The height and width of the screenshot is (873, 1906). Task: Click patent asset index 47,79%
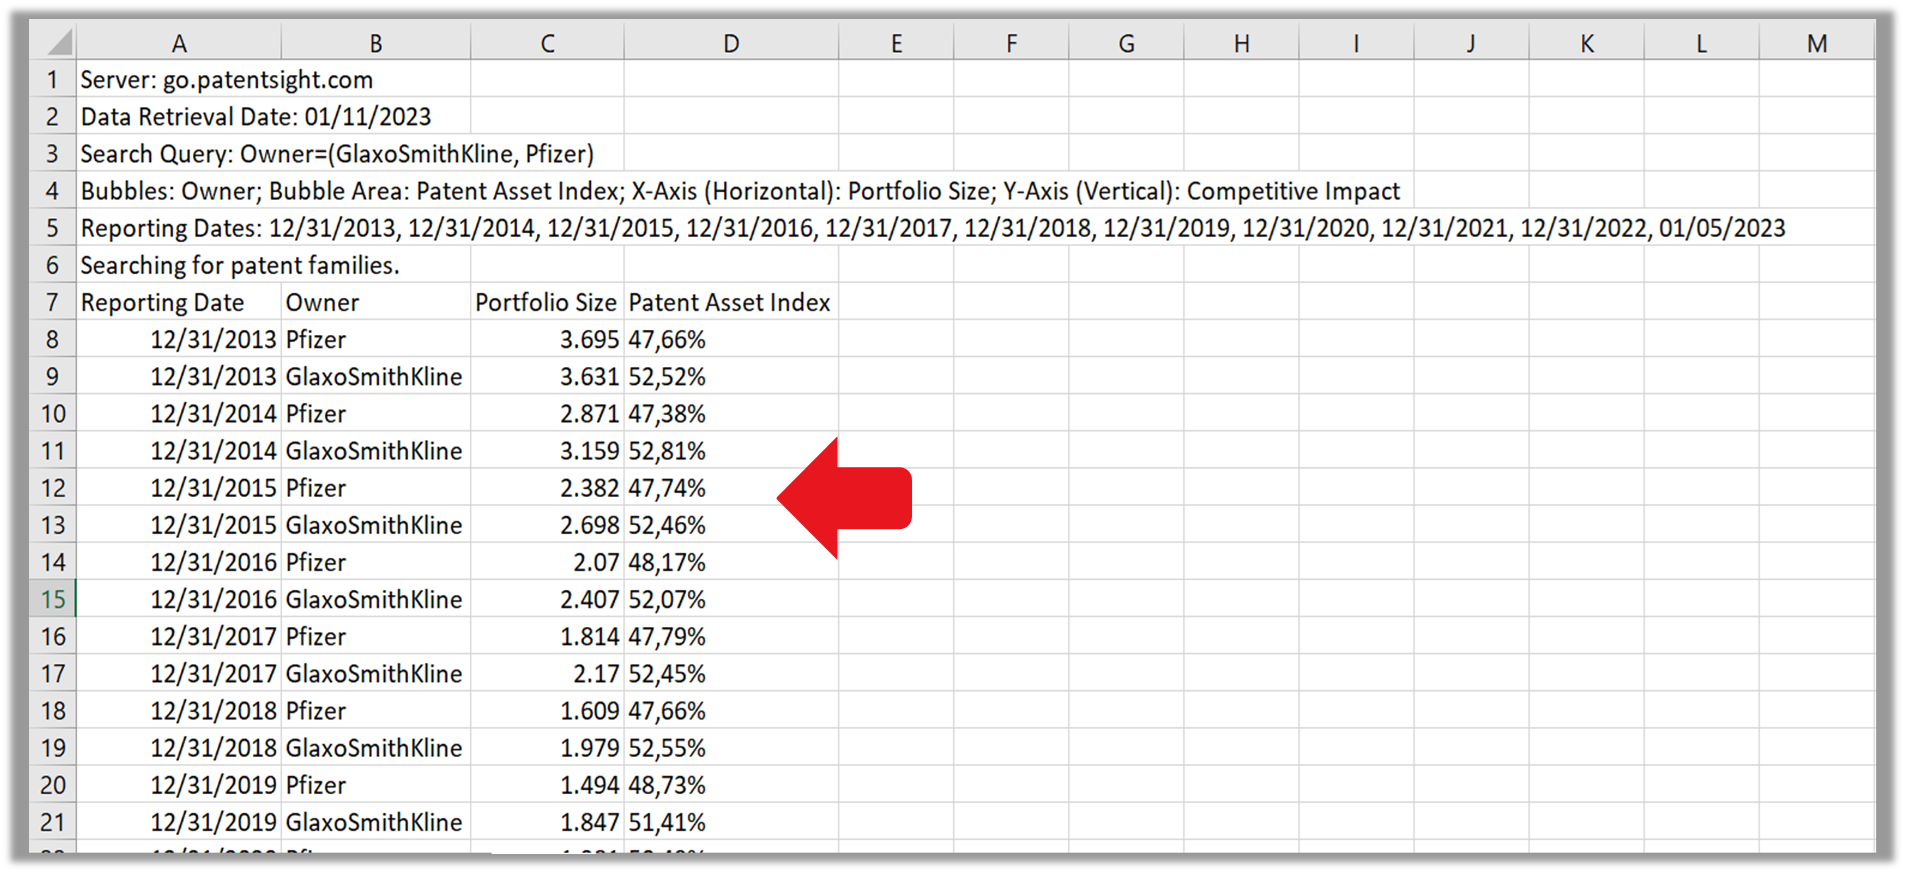pyautogui.click(x=731, y=636)
